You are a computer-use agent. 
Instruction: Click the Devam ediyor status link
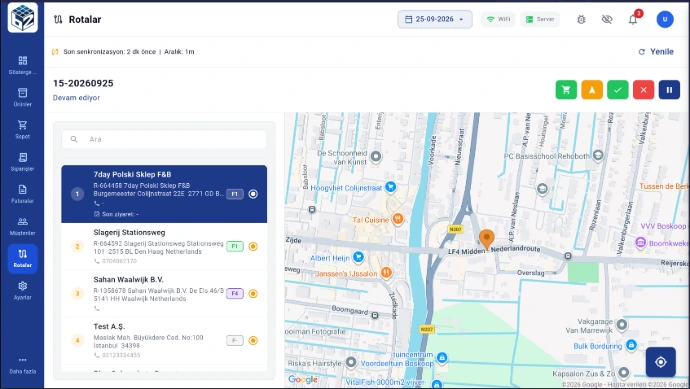[x=76, y=98]
